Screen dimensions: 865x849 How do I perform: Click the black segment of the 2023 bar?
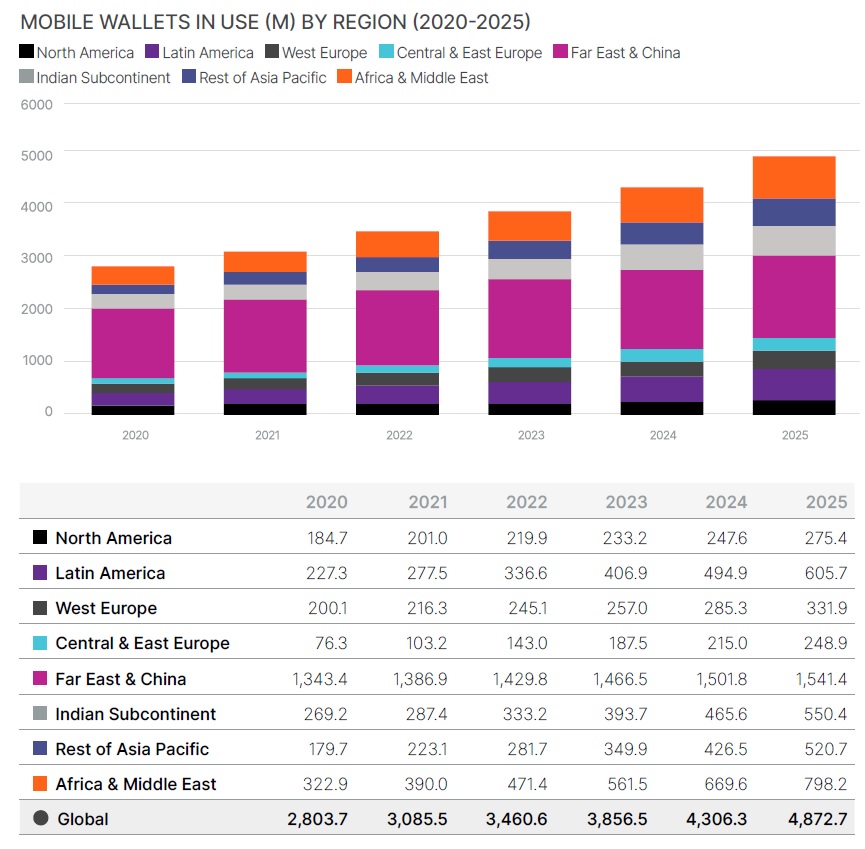click(x=530, y=409)
